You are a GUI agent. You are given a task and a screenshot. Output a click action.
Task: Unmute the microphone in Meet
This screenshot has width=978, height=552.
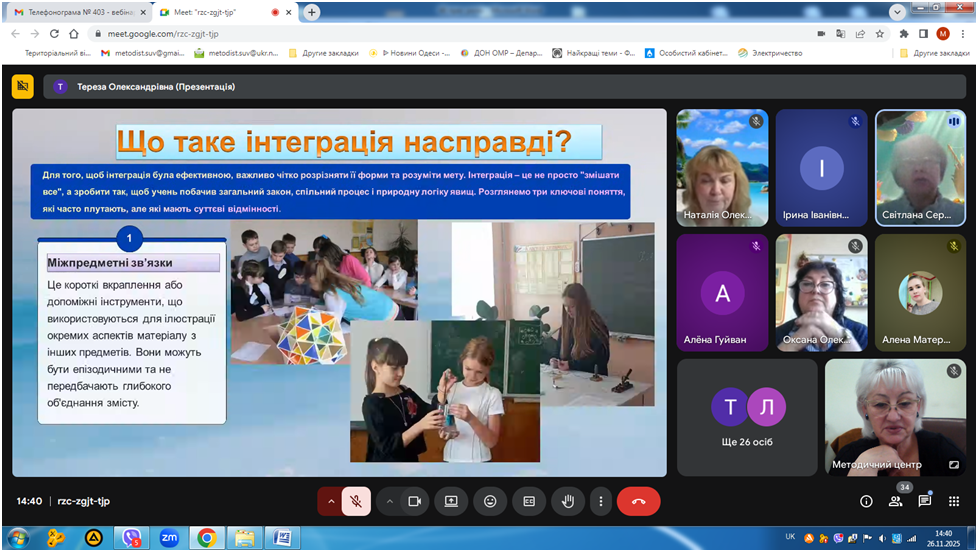(356, 501)
